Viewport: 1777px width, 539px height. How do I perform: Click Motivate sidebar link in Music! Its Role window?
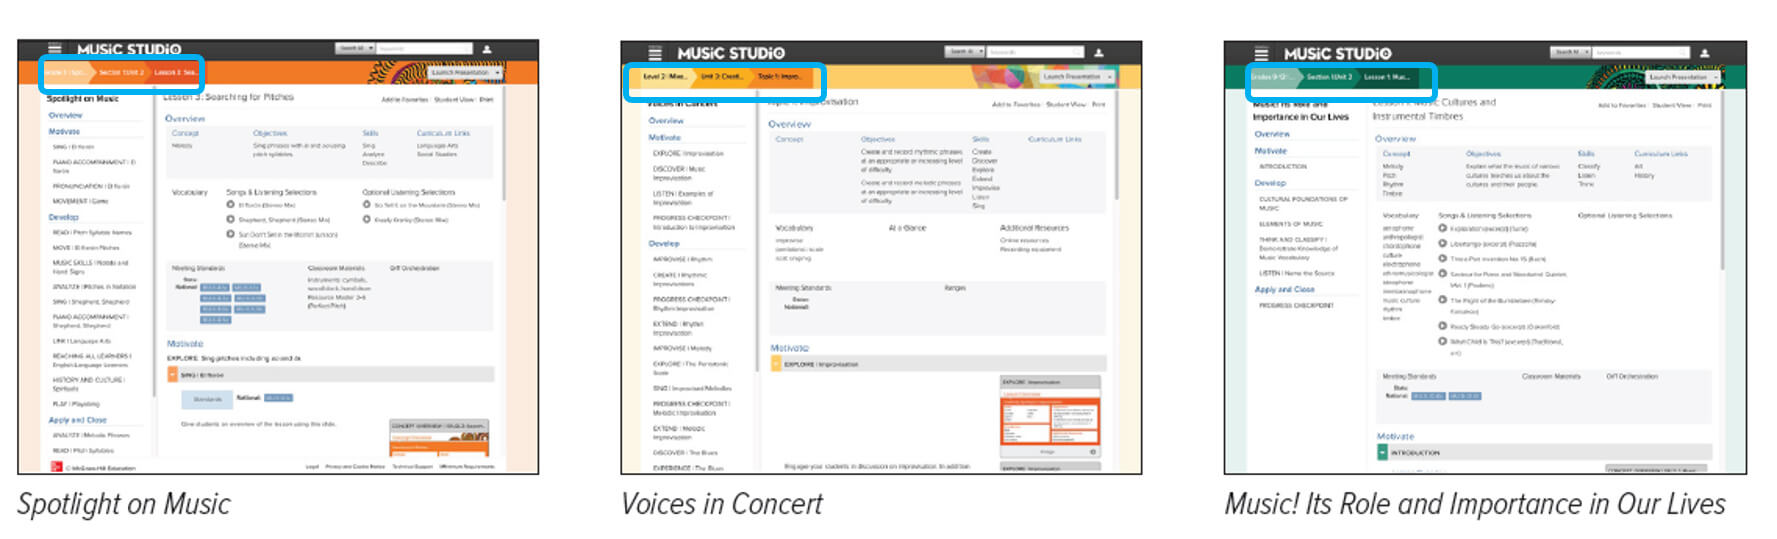pos(1270,150)
